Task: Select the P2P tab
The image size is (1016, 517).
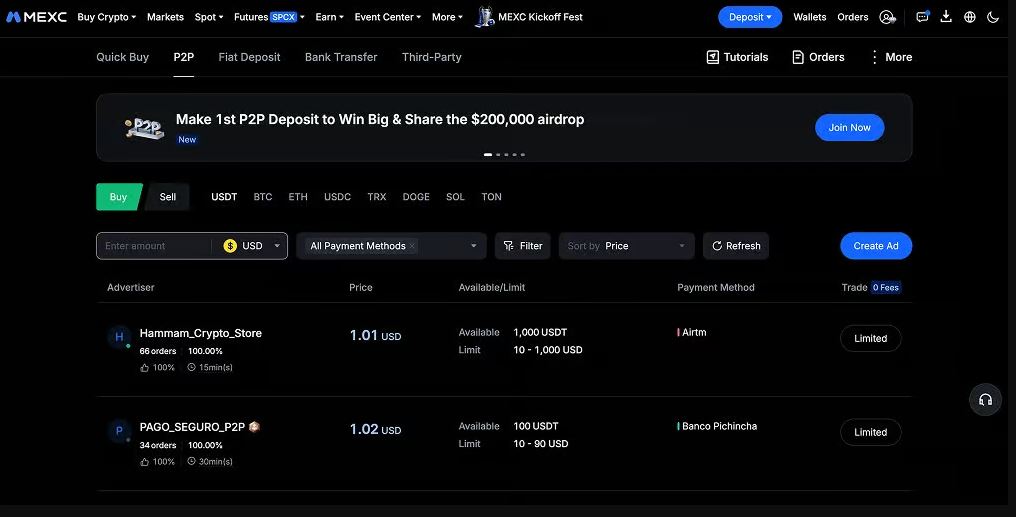Action: coord(183,57)
